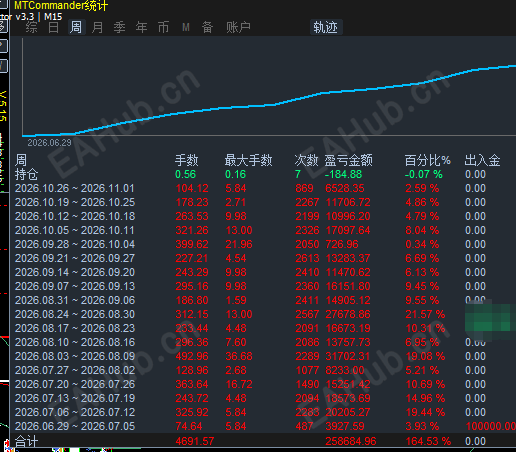
Task: Open the 年 yearly statistics tab
Action: click(x=141, y=27)
